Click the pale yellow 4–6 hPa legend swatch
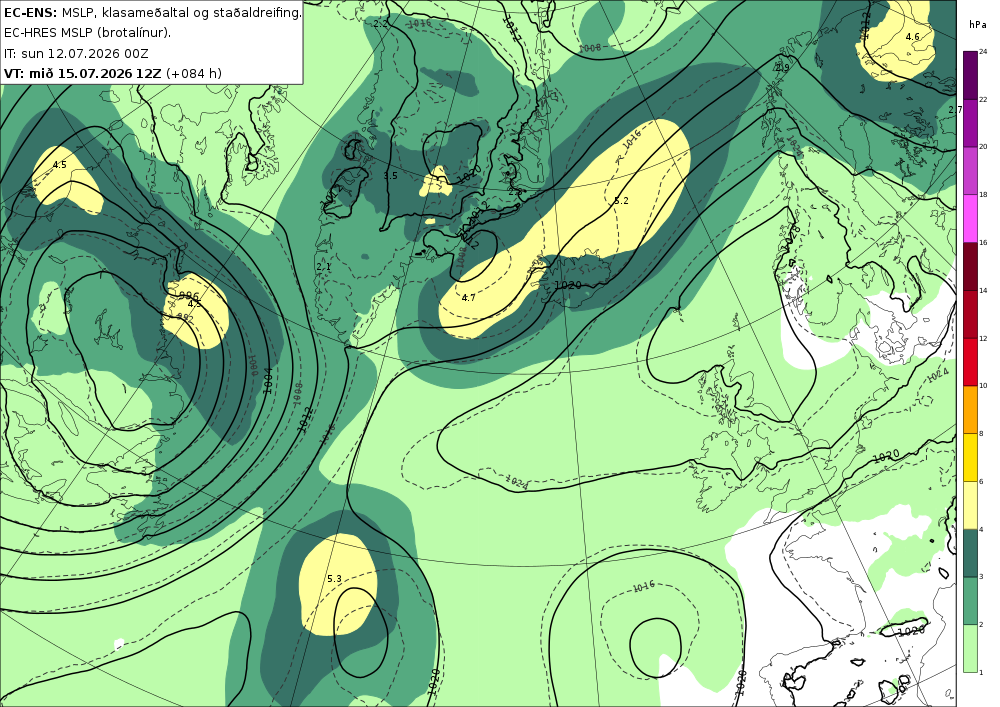This screenshot has height=707, width=1000. [x=970, y=504]
